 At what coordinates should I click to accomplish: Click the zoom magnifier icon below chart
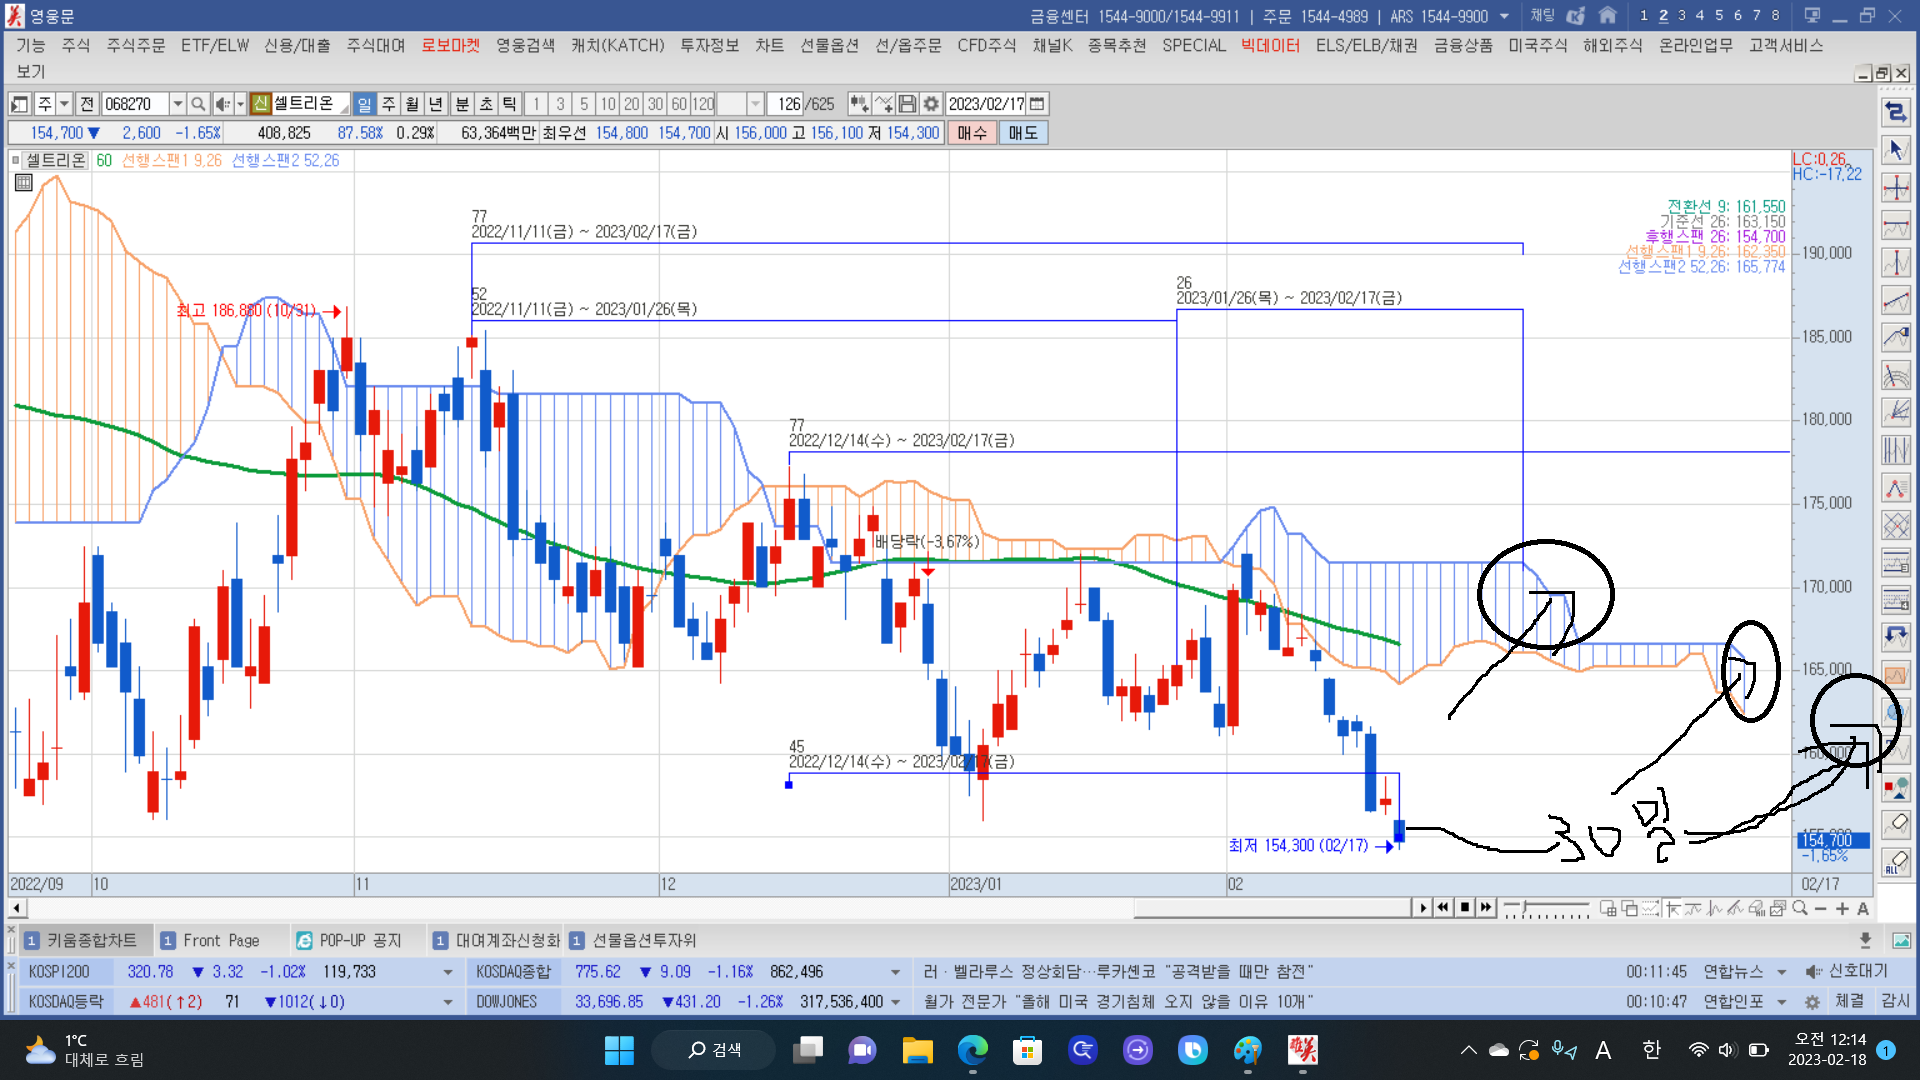tap(1800, 908)
